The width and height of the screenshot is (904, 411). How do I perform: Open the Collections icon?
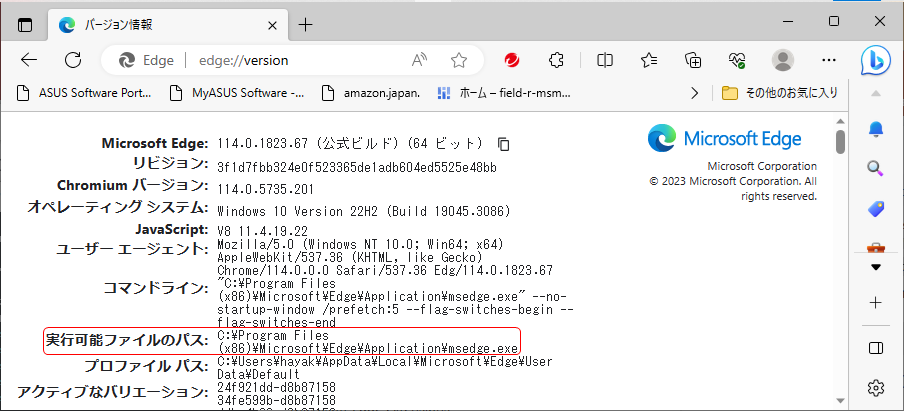pos(693,60)
